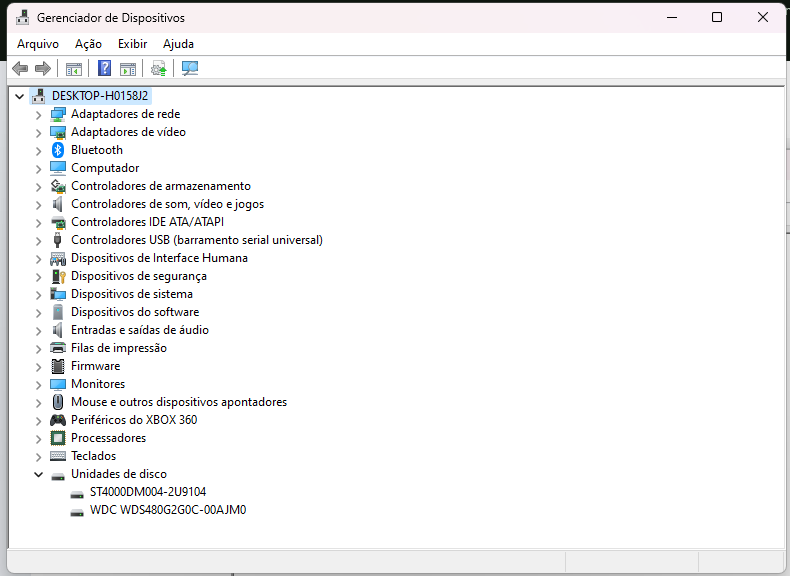Select the Controladores IDE ATA/ATAPI label
Viewport: 790px width, 576px height.
(x=147, y=222)
